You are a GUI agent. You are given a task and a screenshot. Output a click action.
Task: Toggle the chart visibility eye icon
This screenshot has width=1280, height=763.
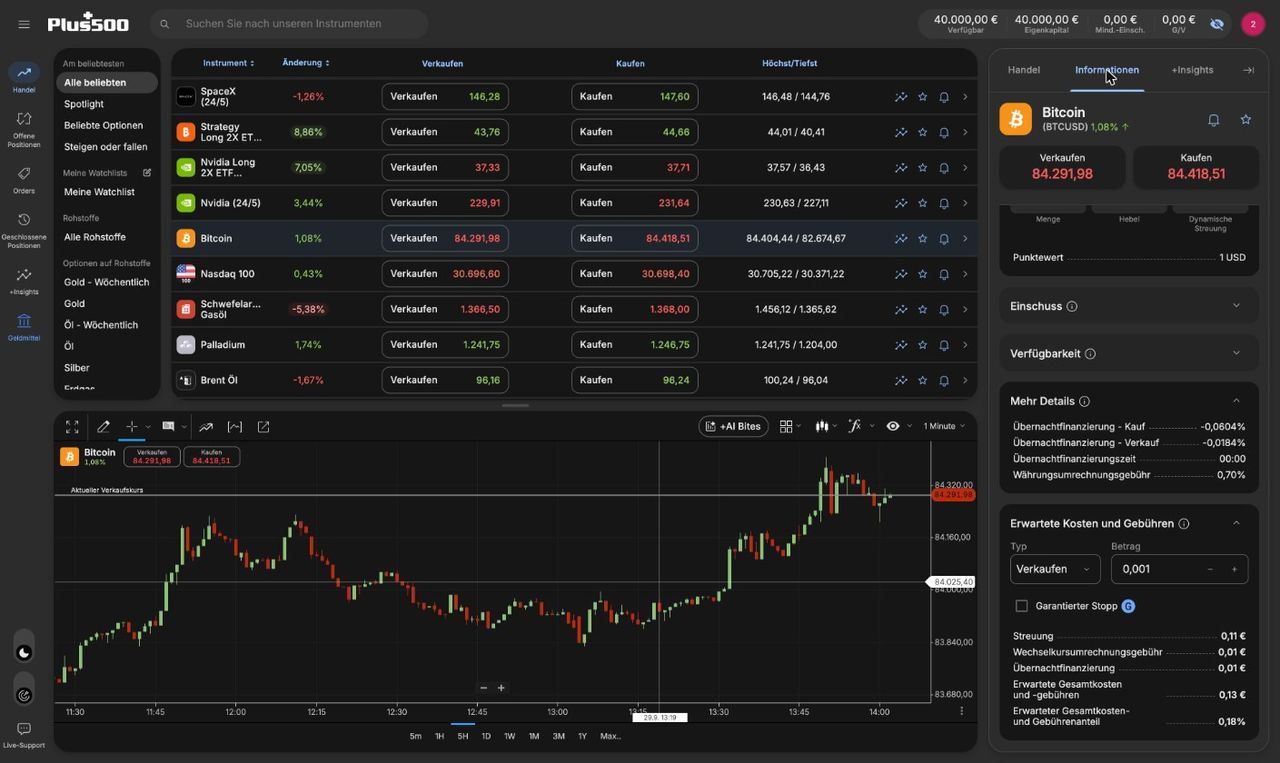(x=893, y=426)
